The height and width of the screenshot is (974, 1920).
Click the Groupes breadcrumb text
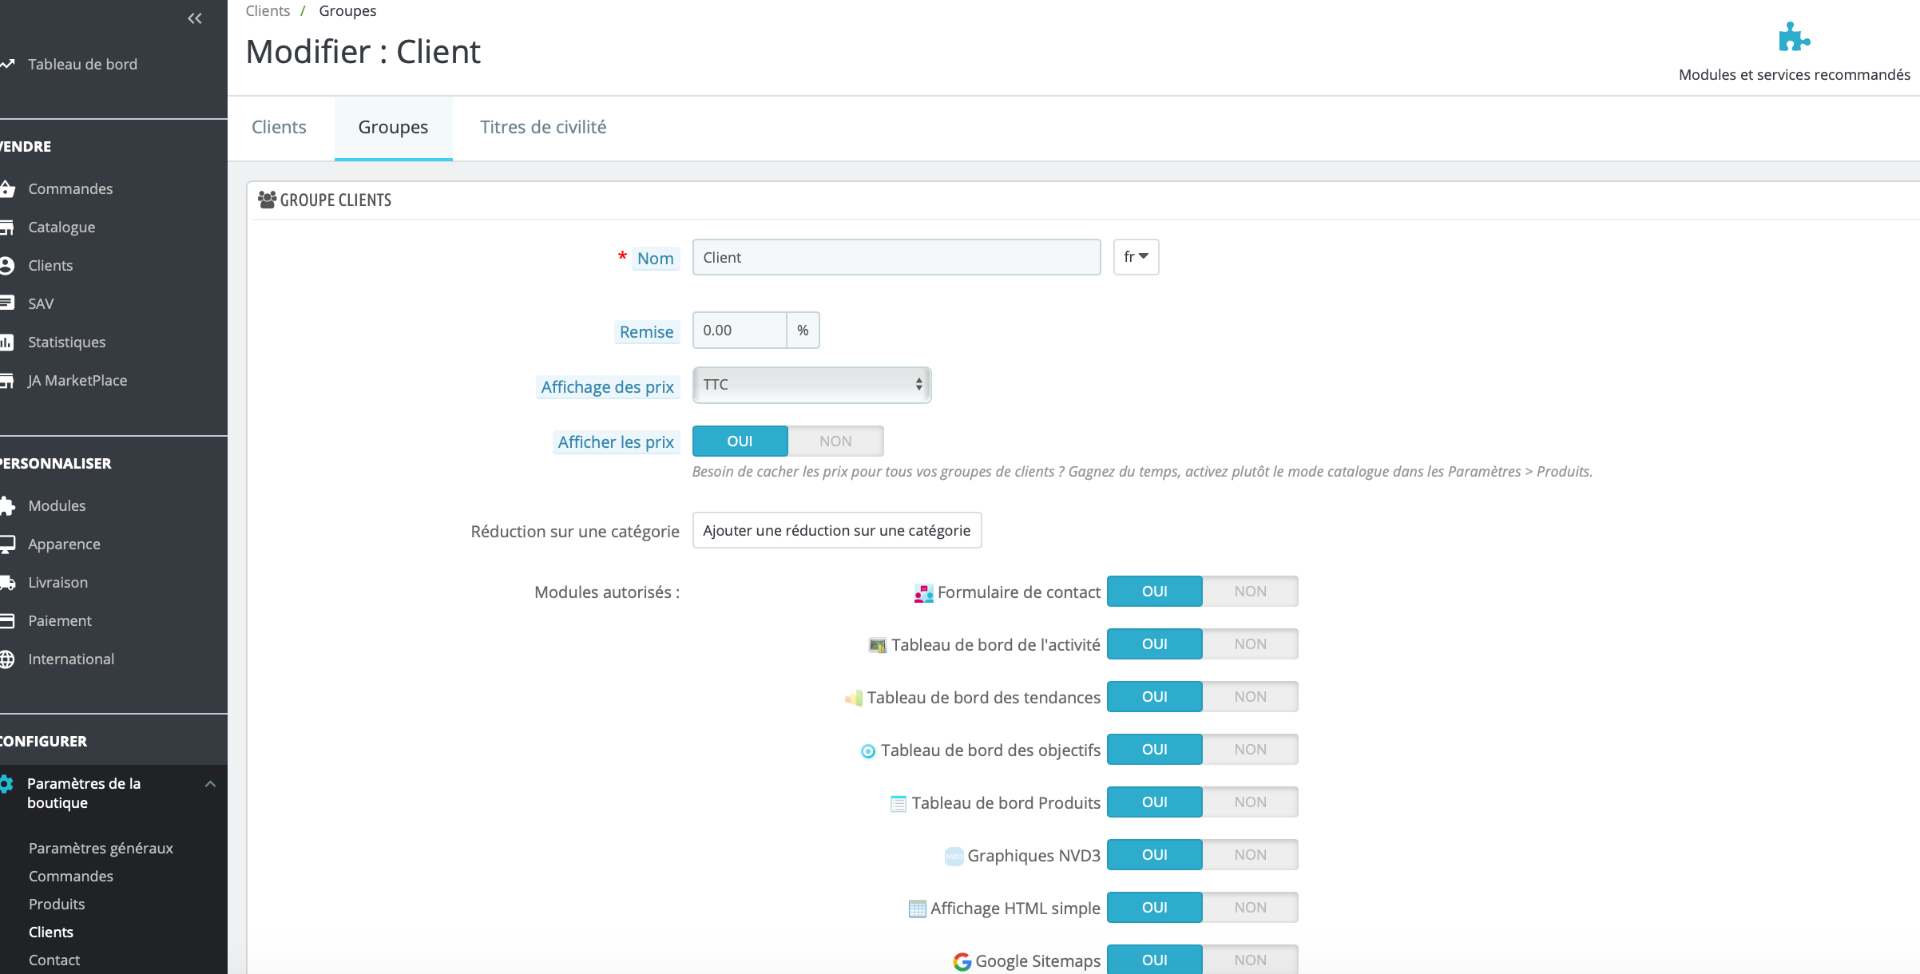click(348, 11)
